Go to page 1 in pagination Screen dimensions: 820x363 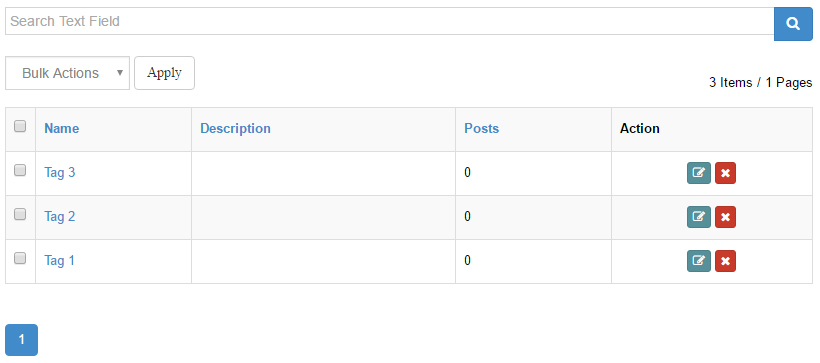(21, 340)
